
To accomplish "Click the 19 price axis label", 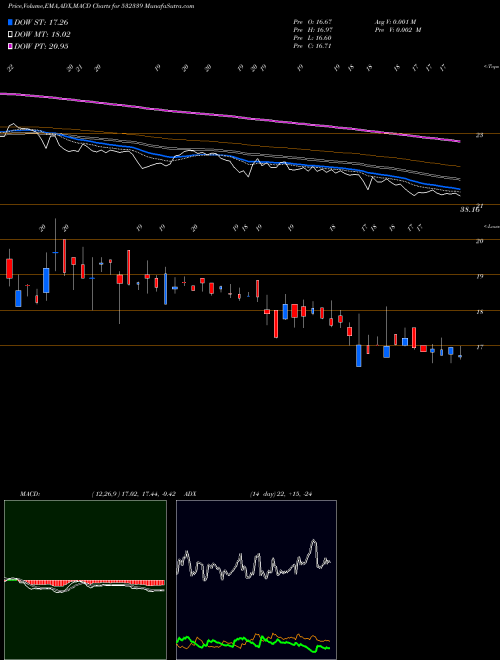I will pos(479,277).
